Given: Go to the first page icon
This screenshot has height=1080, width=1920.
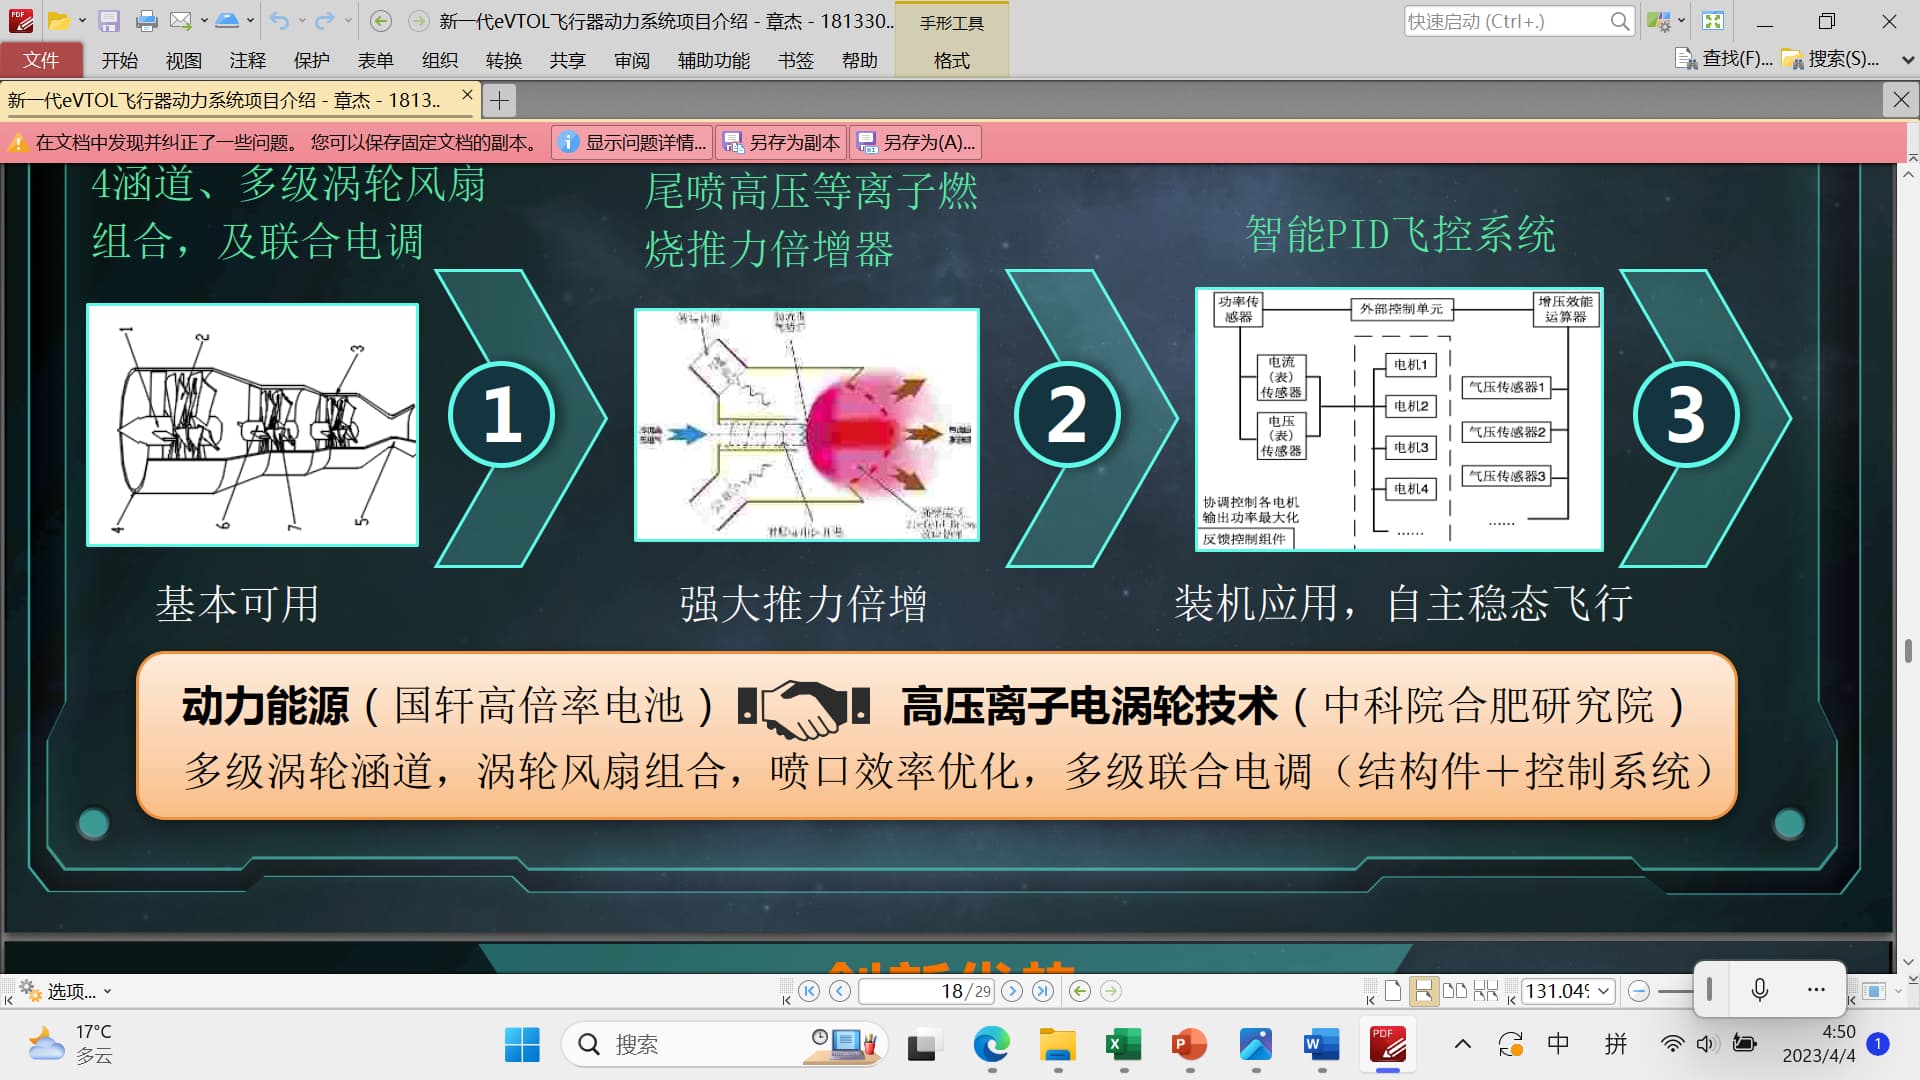Looking at the screenshot, I should 809,991.
